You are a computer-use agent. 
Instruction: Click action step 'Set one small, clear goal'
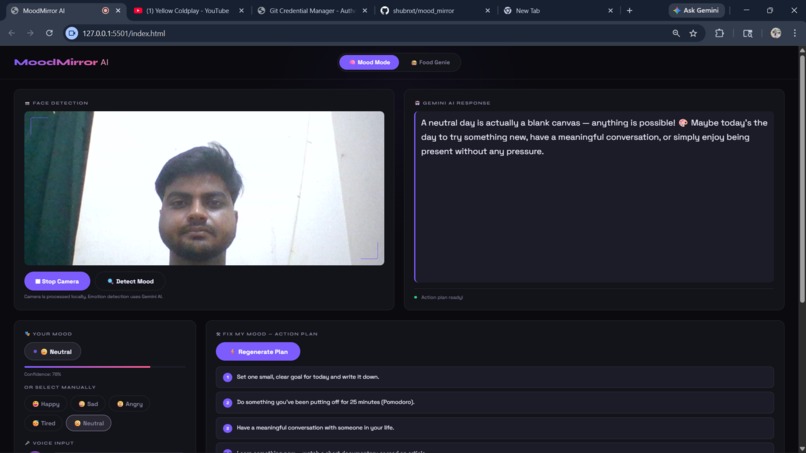[x=495, y=377]
